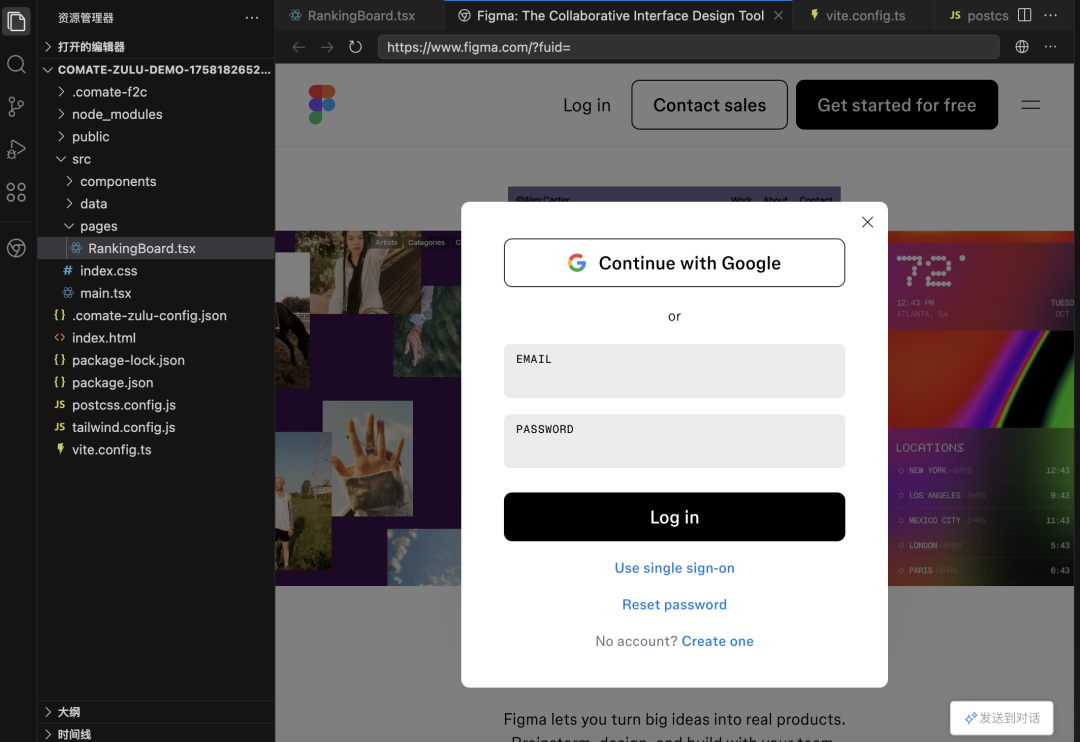Screen dimensions: 1080x742
Task: Open .comate-zulu-config.json file
Action: tap(156, 316)
